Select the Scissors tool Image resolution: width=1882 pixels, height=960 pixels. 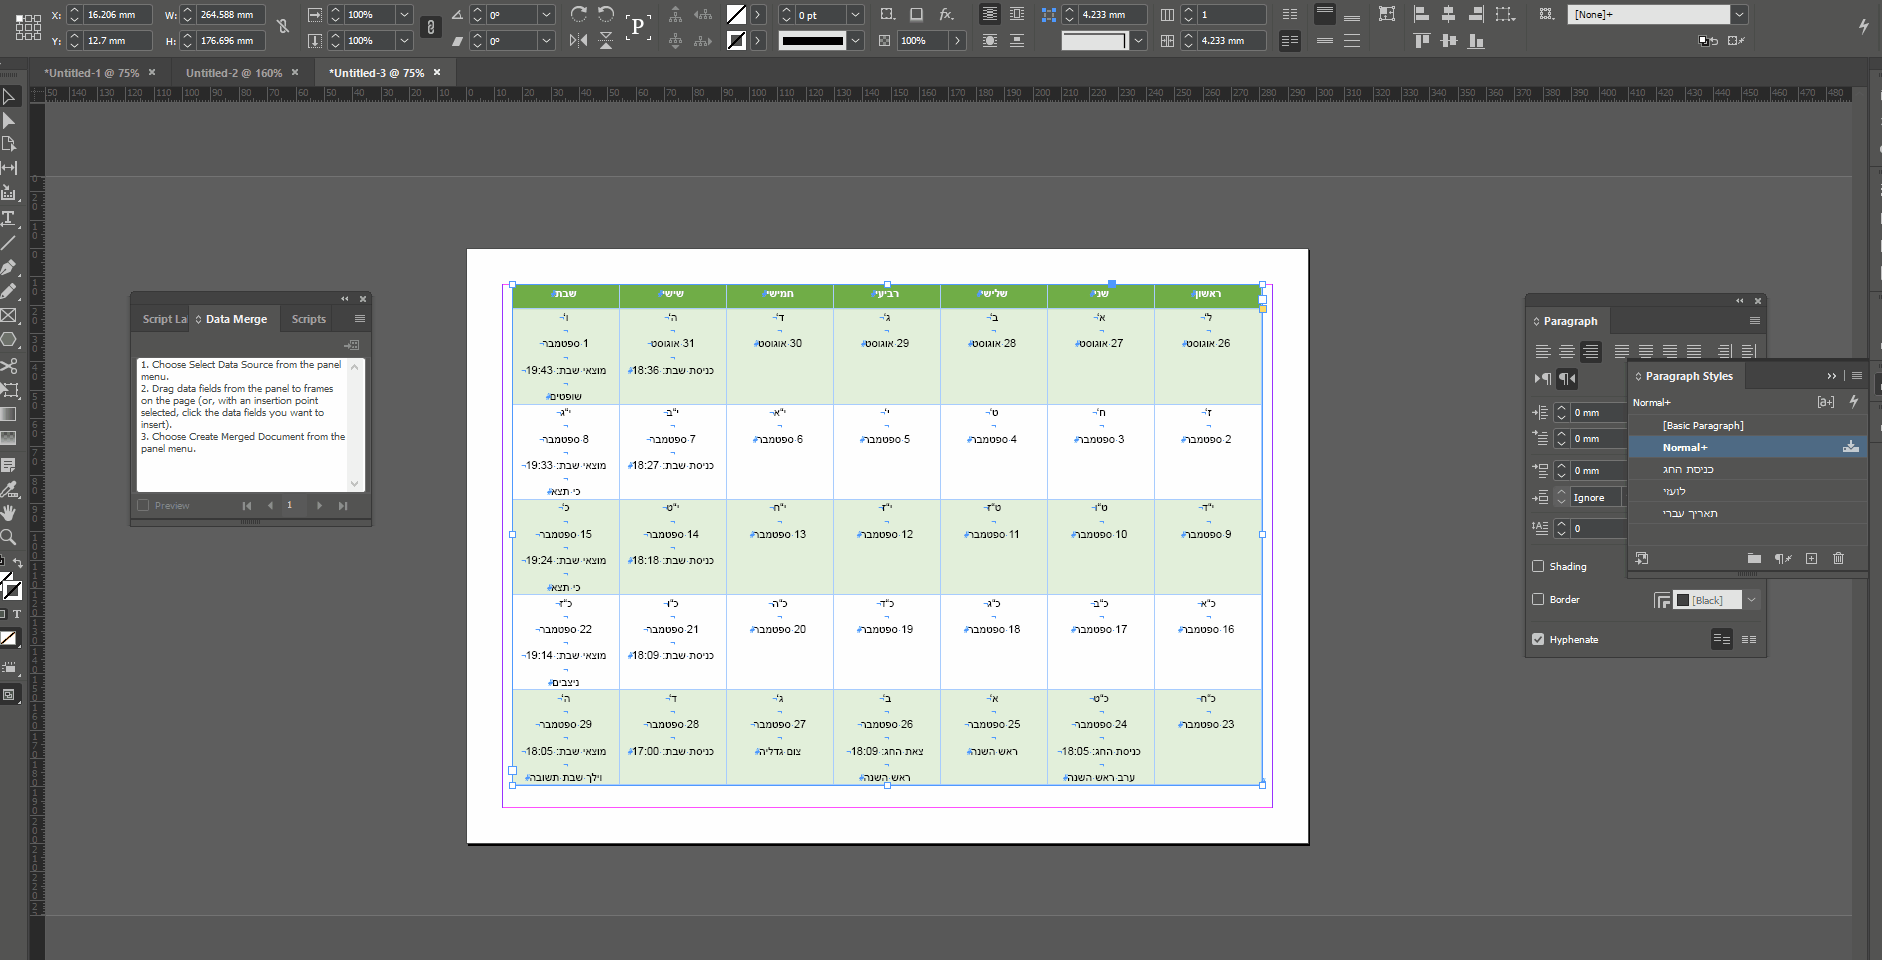[x=9, y=366]
